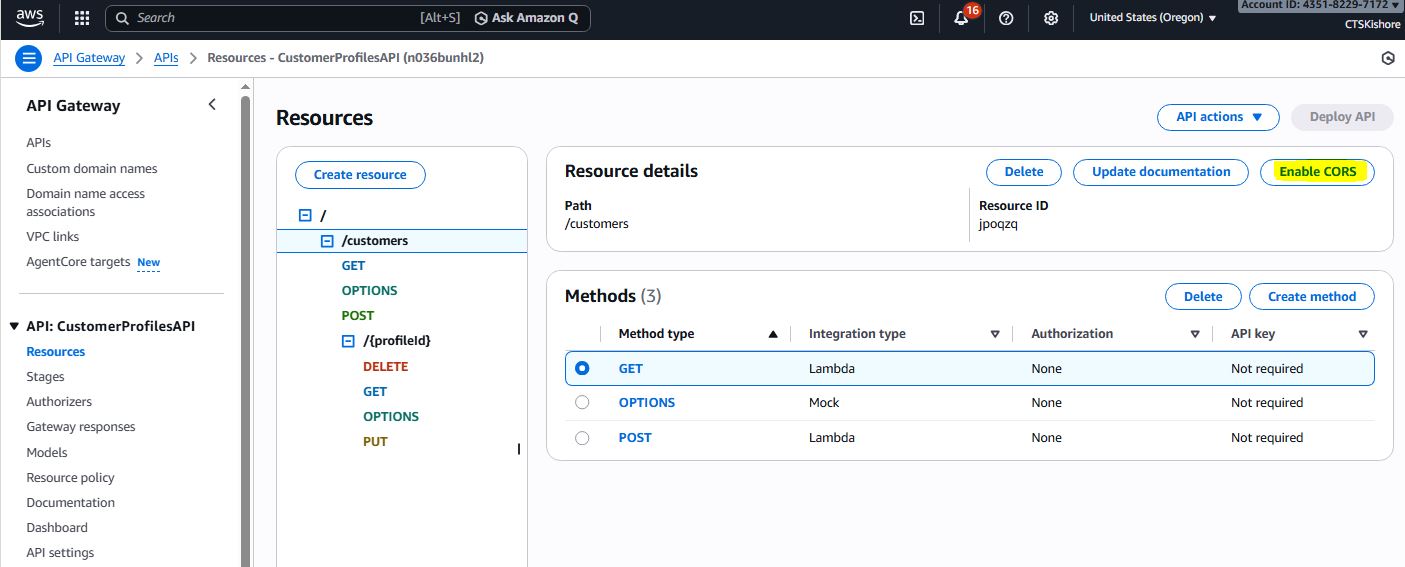This screenshot has width=1405, height=567.
Task: Collapse the /{profileId} resource node
Action: point(348,341)
